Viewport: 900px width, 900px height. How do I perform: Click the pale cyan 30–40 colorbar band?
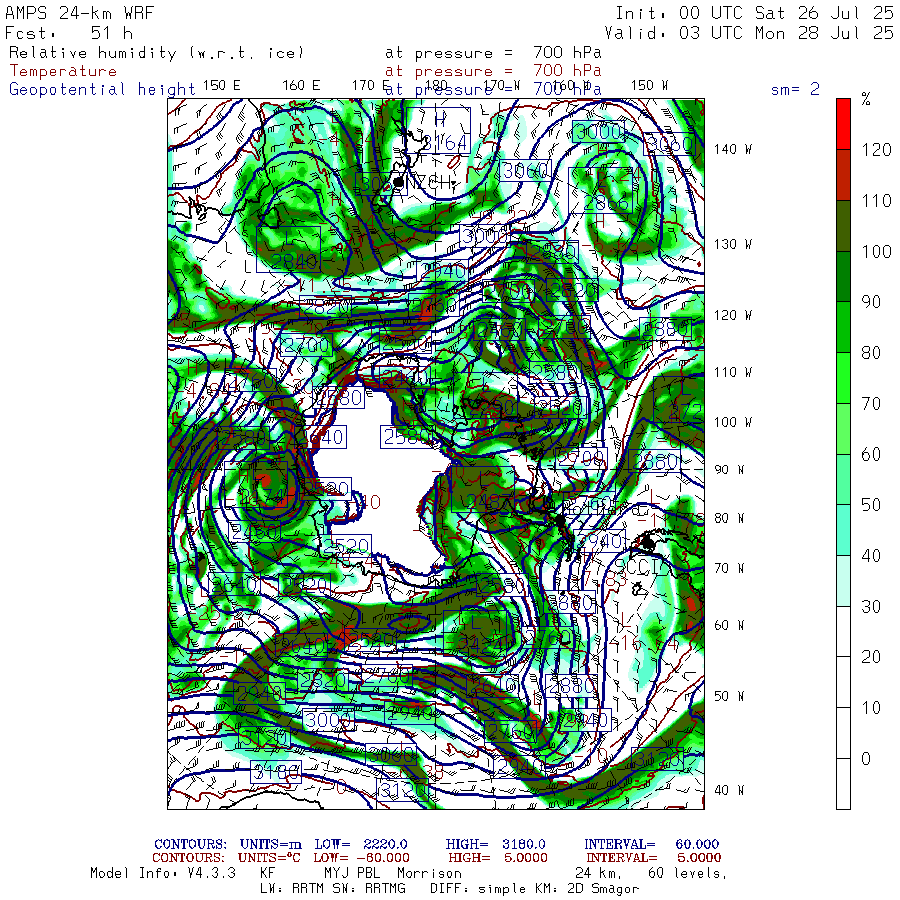(x=843, y=580)
